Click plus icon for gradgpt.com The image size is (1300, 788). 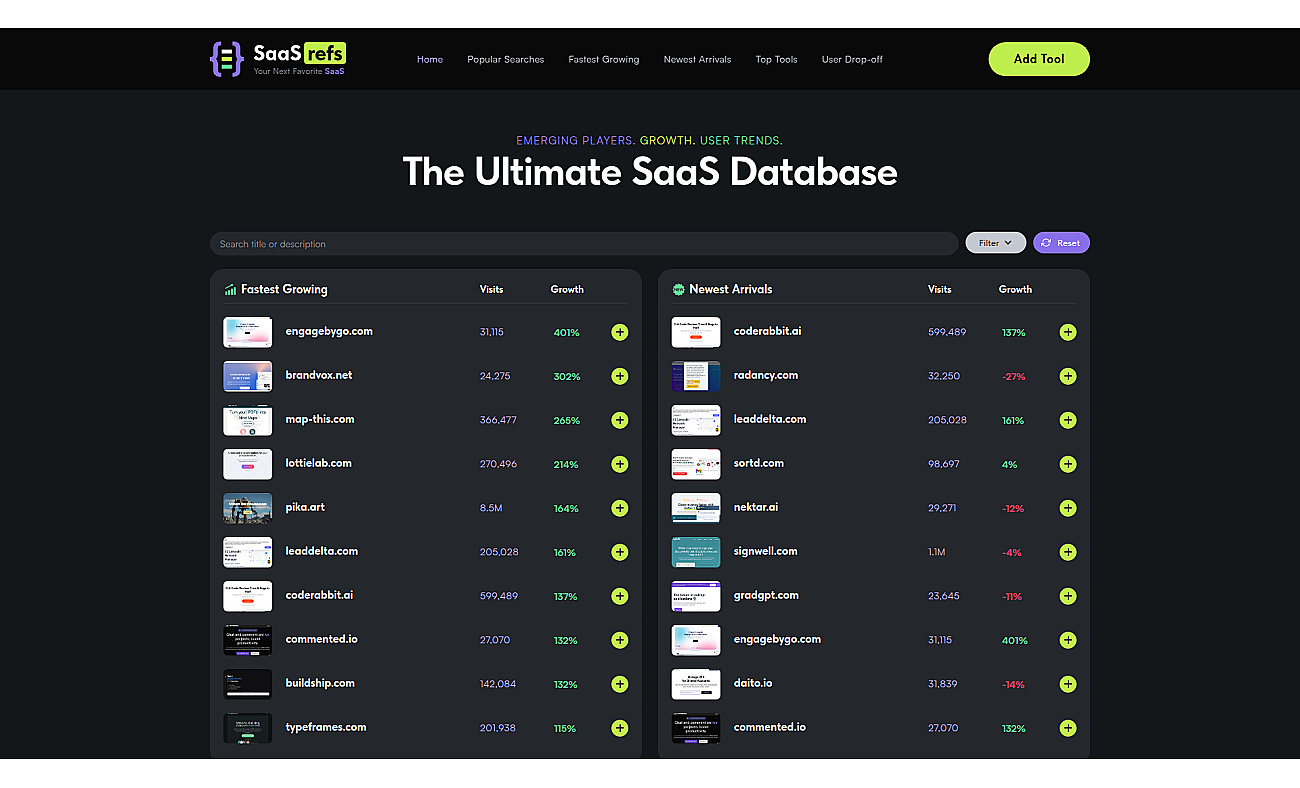point(1068,596)
